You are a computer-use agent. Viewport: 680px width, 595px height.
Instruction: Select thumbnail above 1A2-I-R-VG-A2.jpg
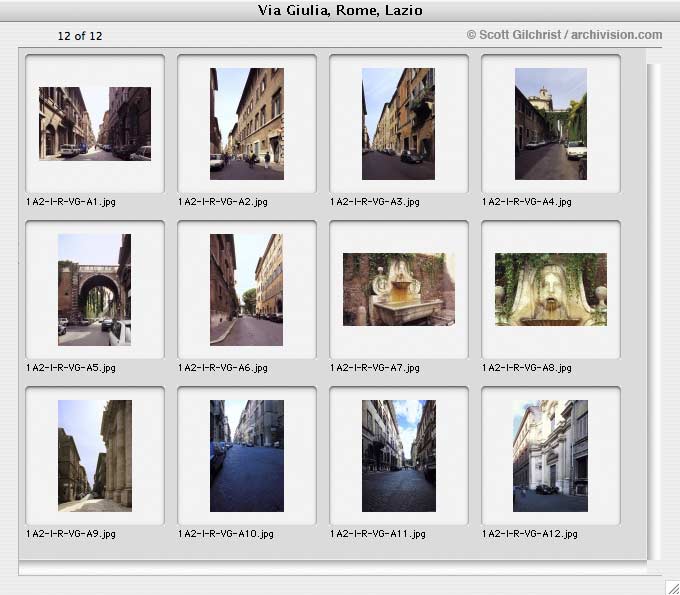(247, 124)
